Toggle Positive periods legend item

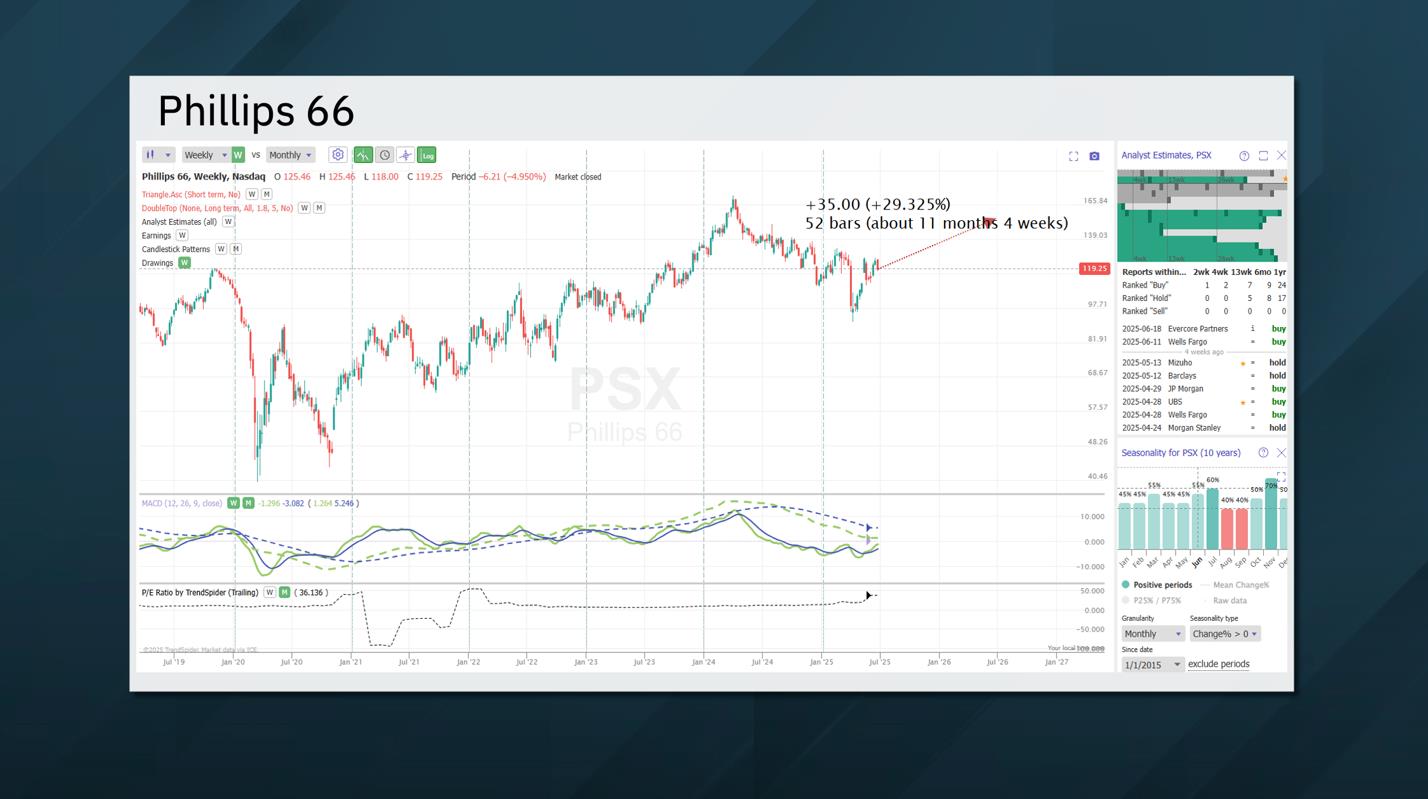click(x=1156, y=585)
